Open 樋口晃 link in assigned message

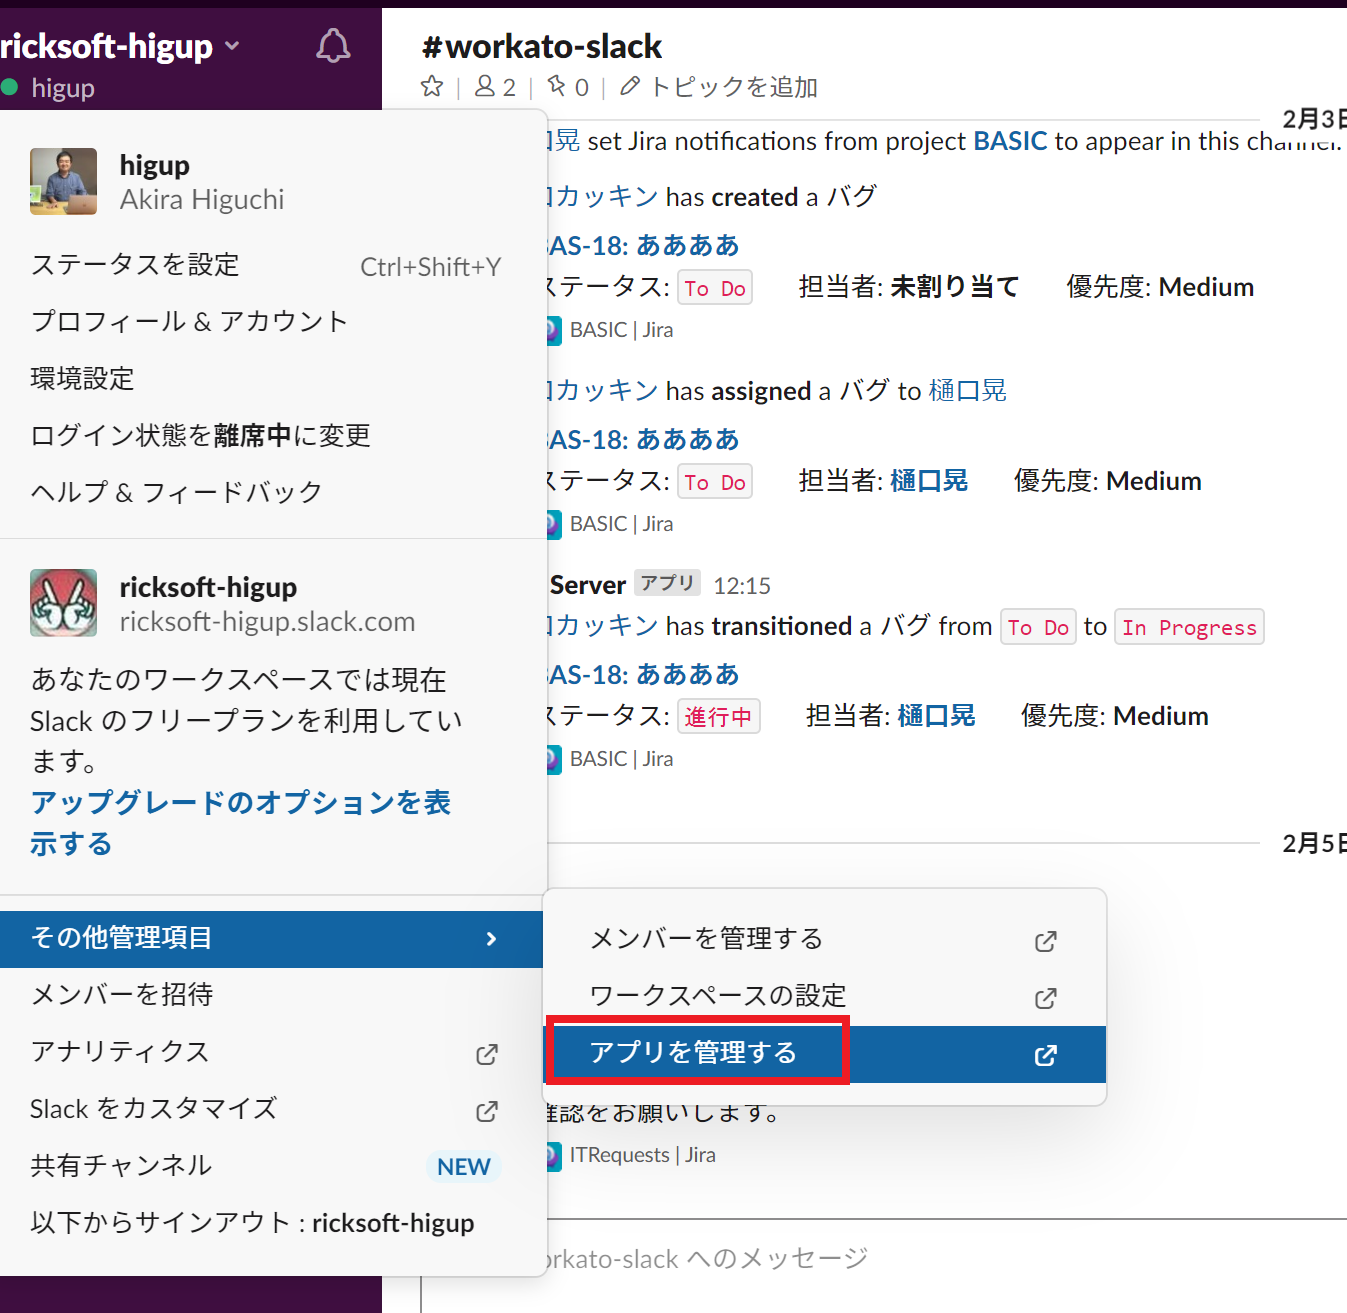pyautogui.click(x=967, y=391)
